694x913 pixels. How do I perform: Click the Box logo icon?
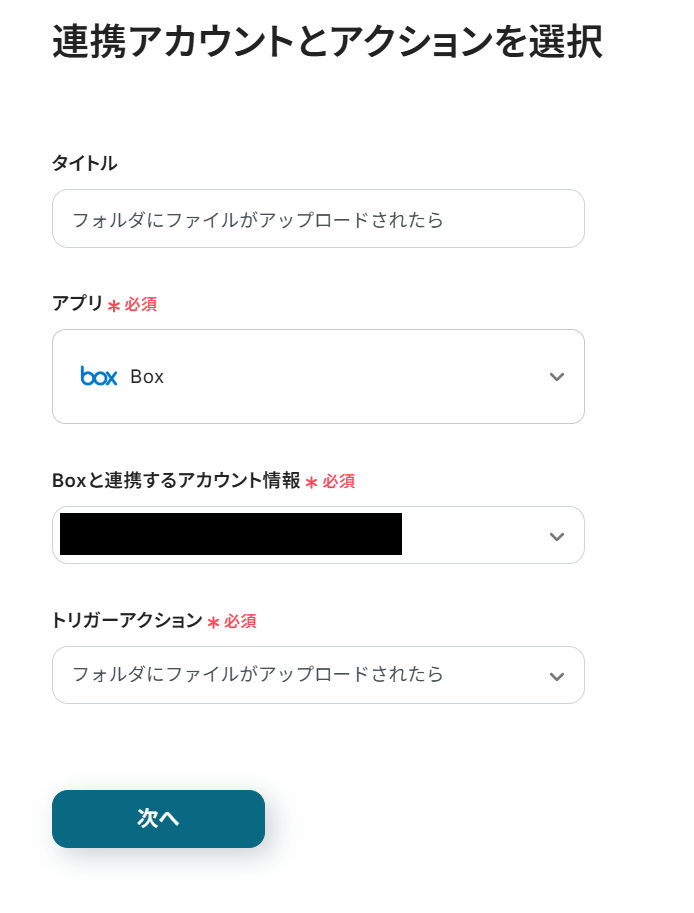click(x=99, y=377)
